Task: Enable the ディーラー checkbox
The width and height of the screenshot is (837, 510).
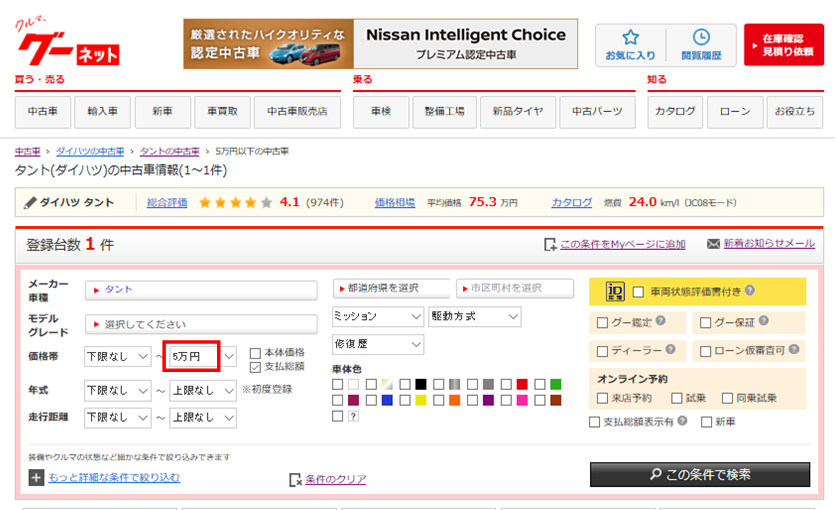Action: [602, 351]
